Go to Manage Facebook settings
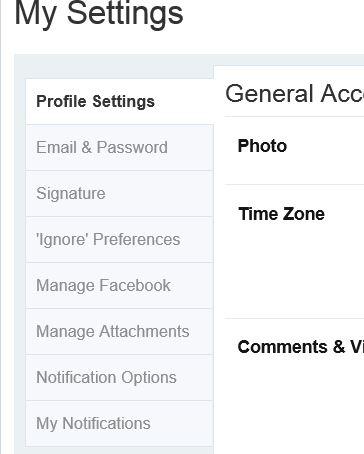Image resolution: width=364 pixels, height=454 pixels. point(119,285)
